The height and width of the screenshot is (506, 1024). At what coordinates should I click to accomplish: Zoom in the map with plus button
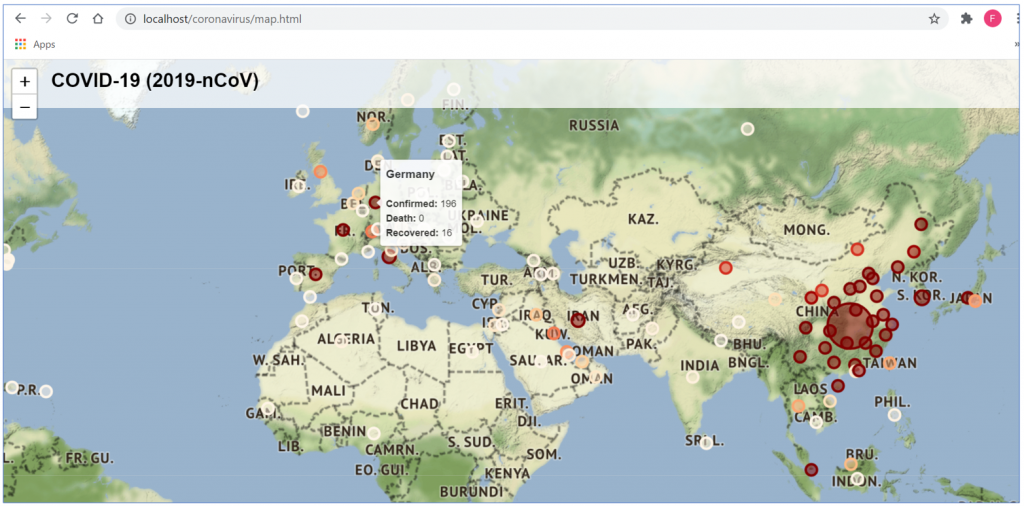[25, 82]
